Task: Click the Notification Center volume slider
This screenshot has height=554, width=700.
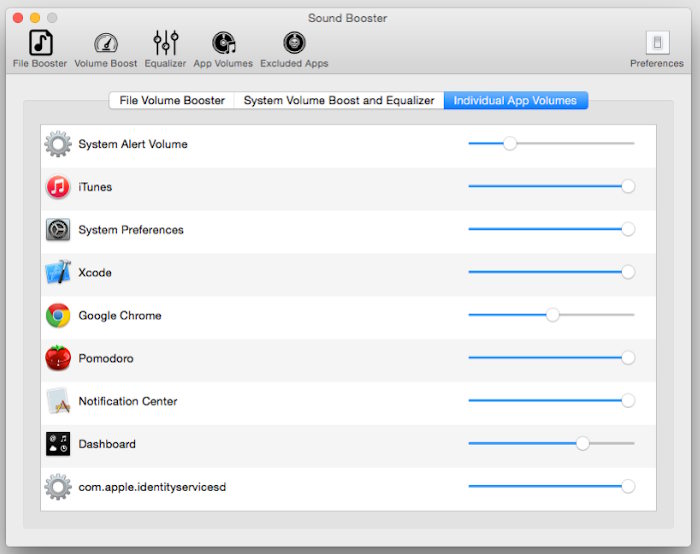Action: (552, 401)
